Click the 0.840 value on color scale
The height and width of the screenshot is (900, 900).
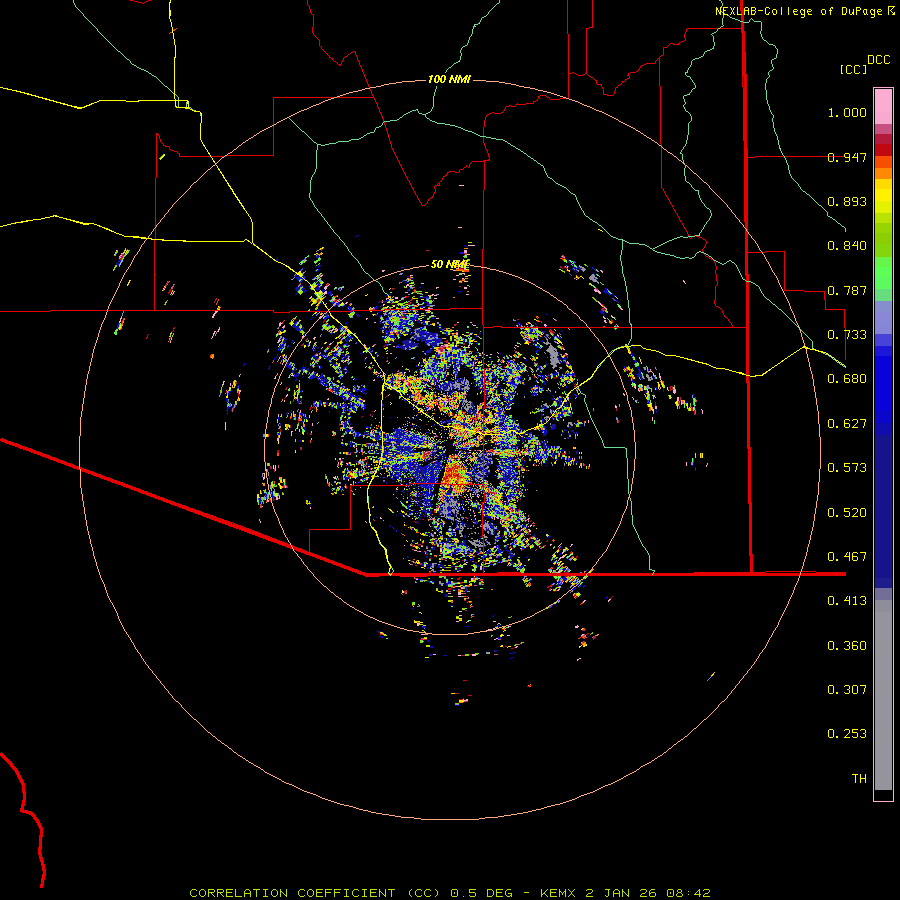point(847,246)
